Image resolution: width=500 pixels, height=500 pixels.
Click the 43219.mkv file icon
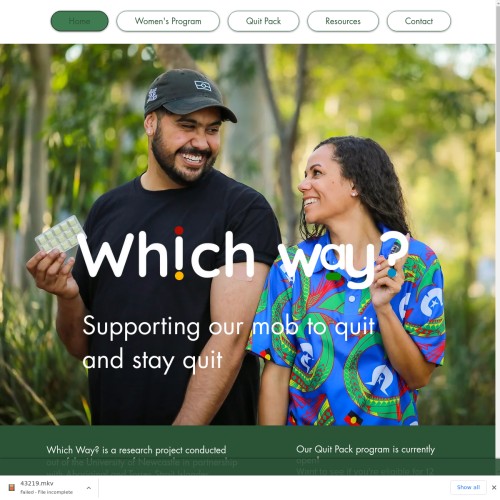[x=12, y=488]
